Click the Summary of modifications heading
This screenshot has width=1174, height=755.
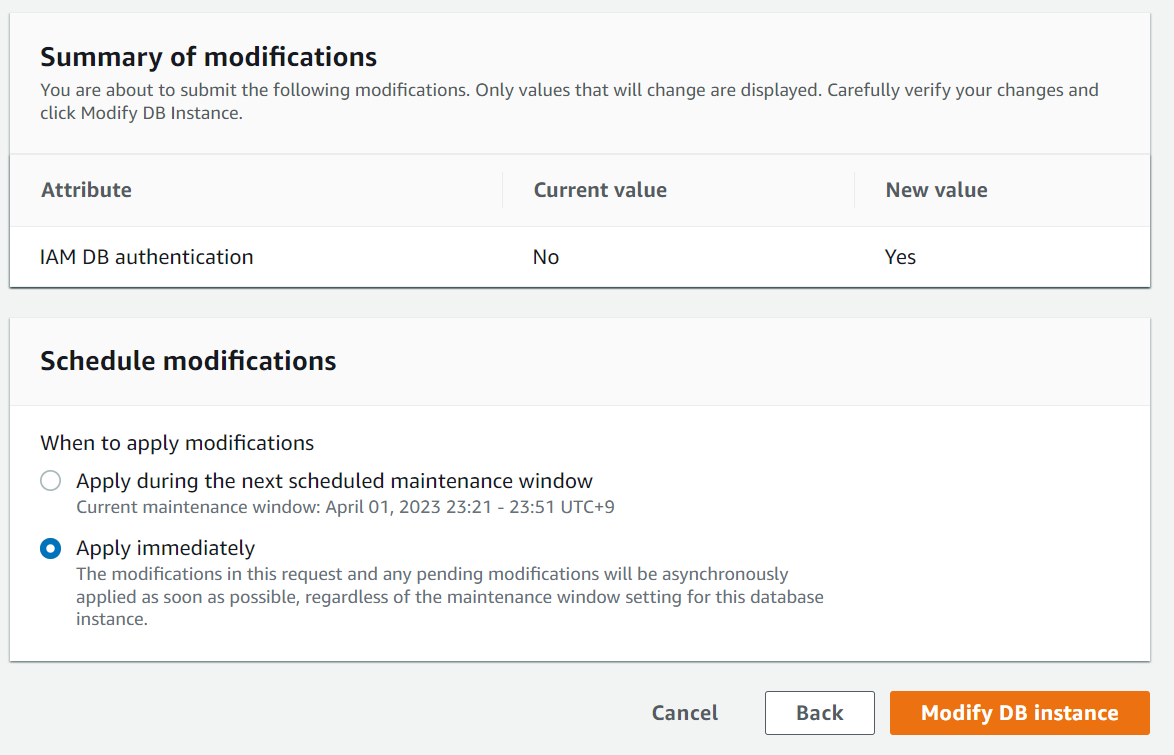(x=208, y=56)
